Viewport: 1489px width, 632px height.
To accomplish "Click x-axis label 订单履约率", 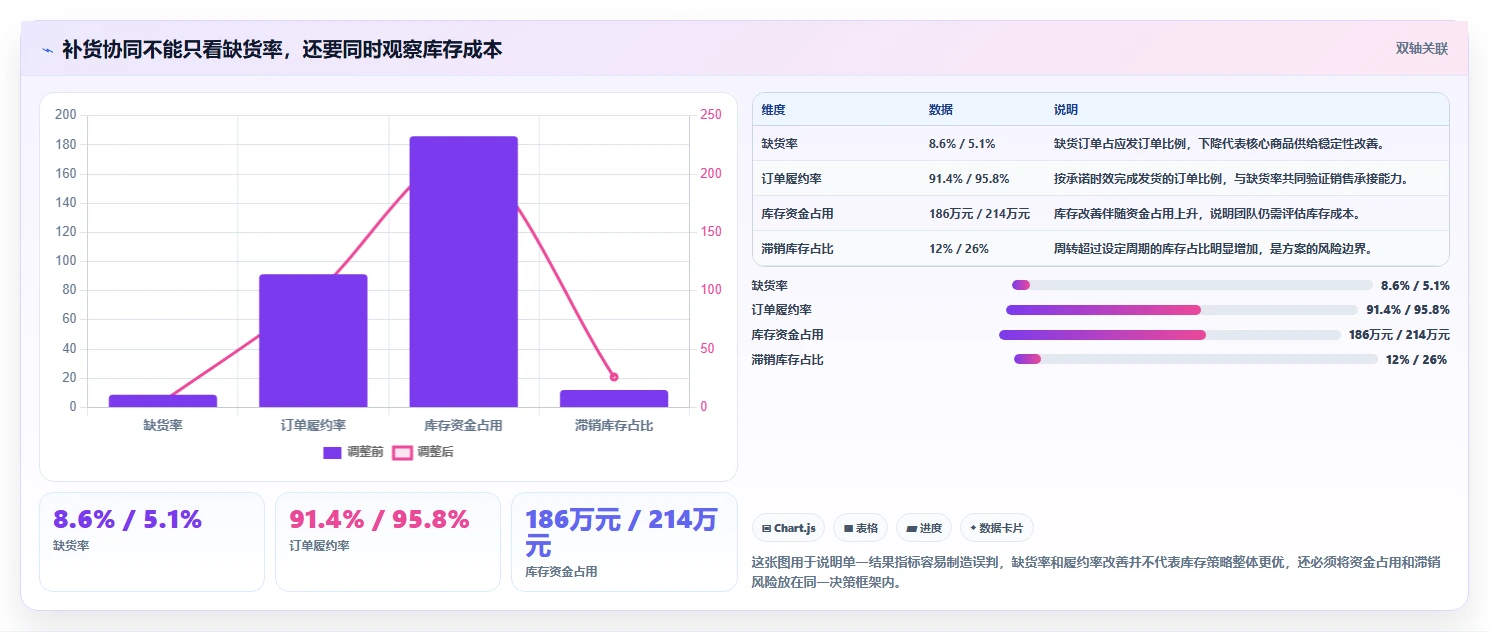I will click(x=313, y=426).
